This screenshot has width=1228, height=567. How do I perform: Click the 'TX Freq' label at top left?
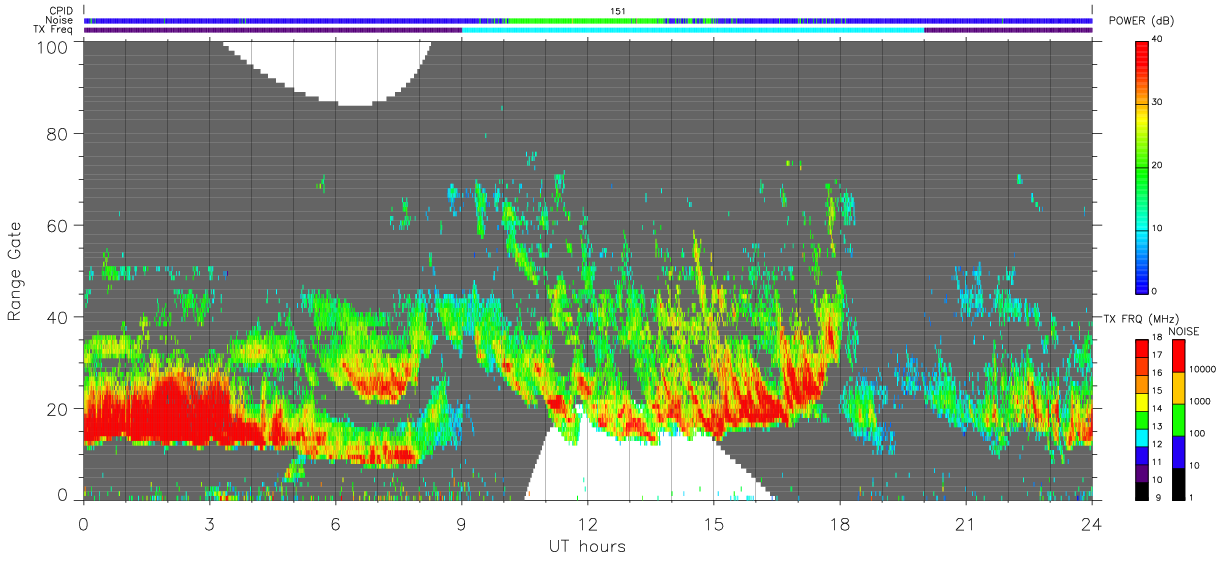[52, 30]
